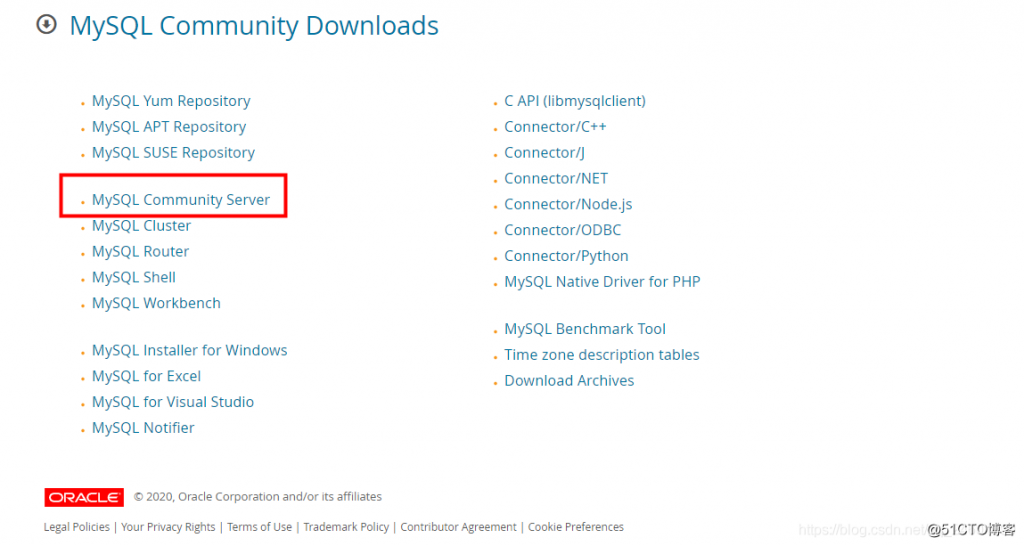
Task: Open Connector/Python link
Action: [566, 256]
